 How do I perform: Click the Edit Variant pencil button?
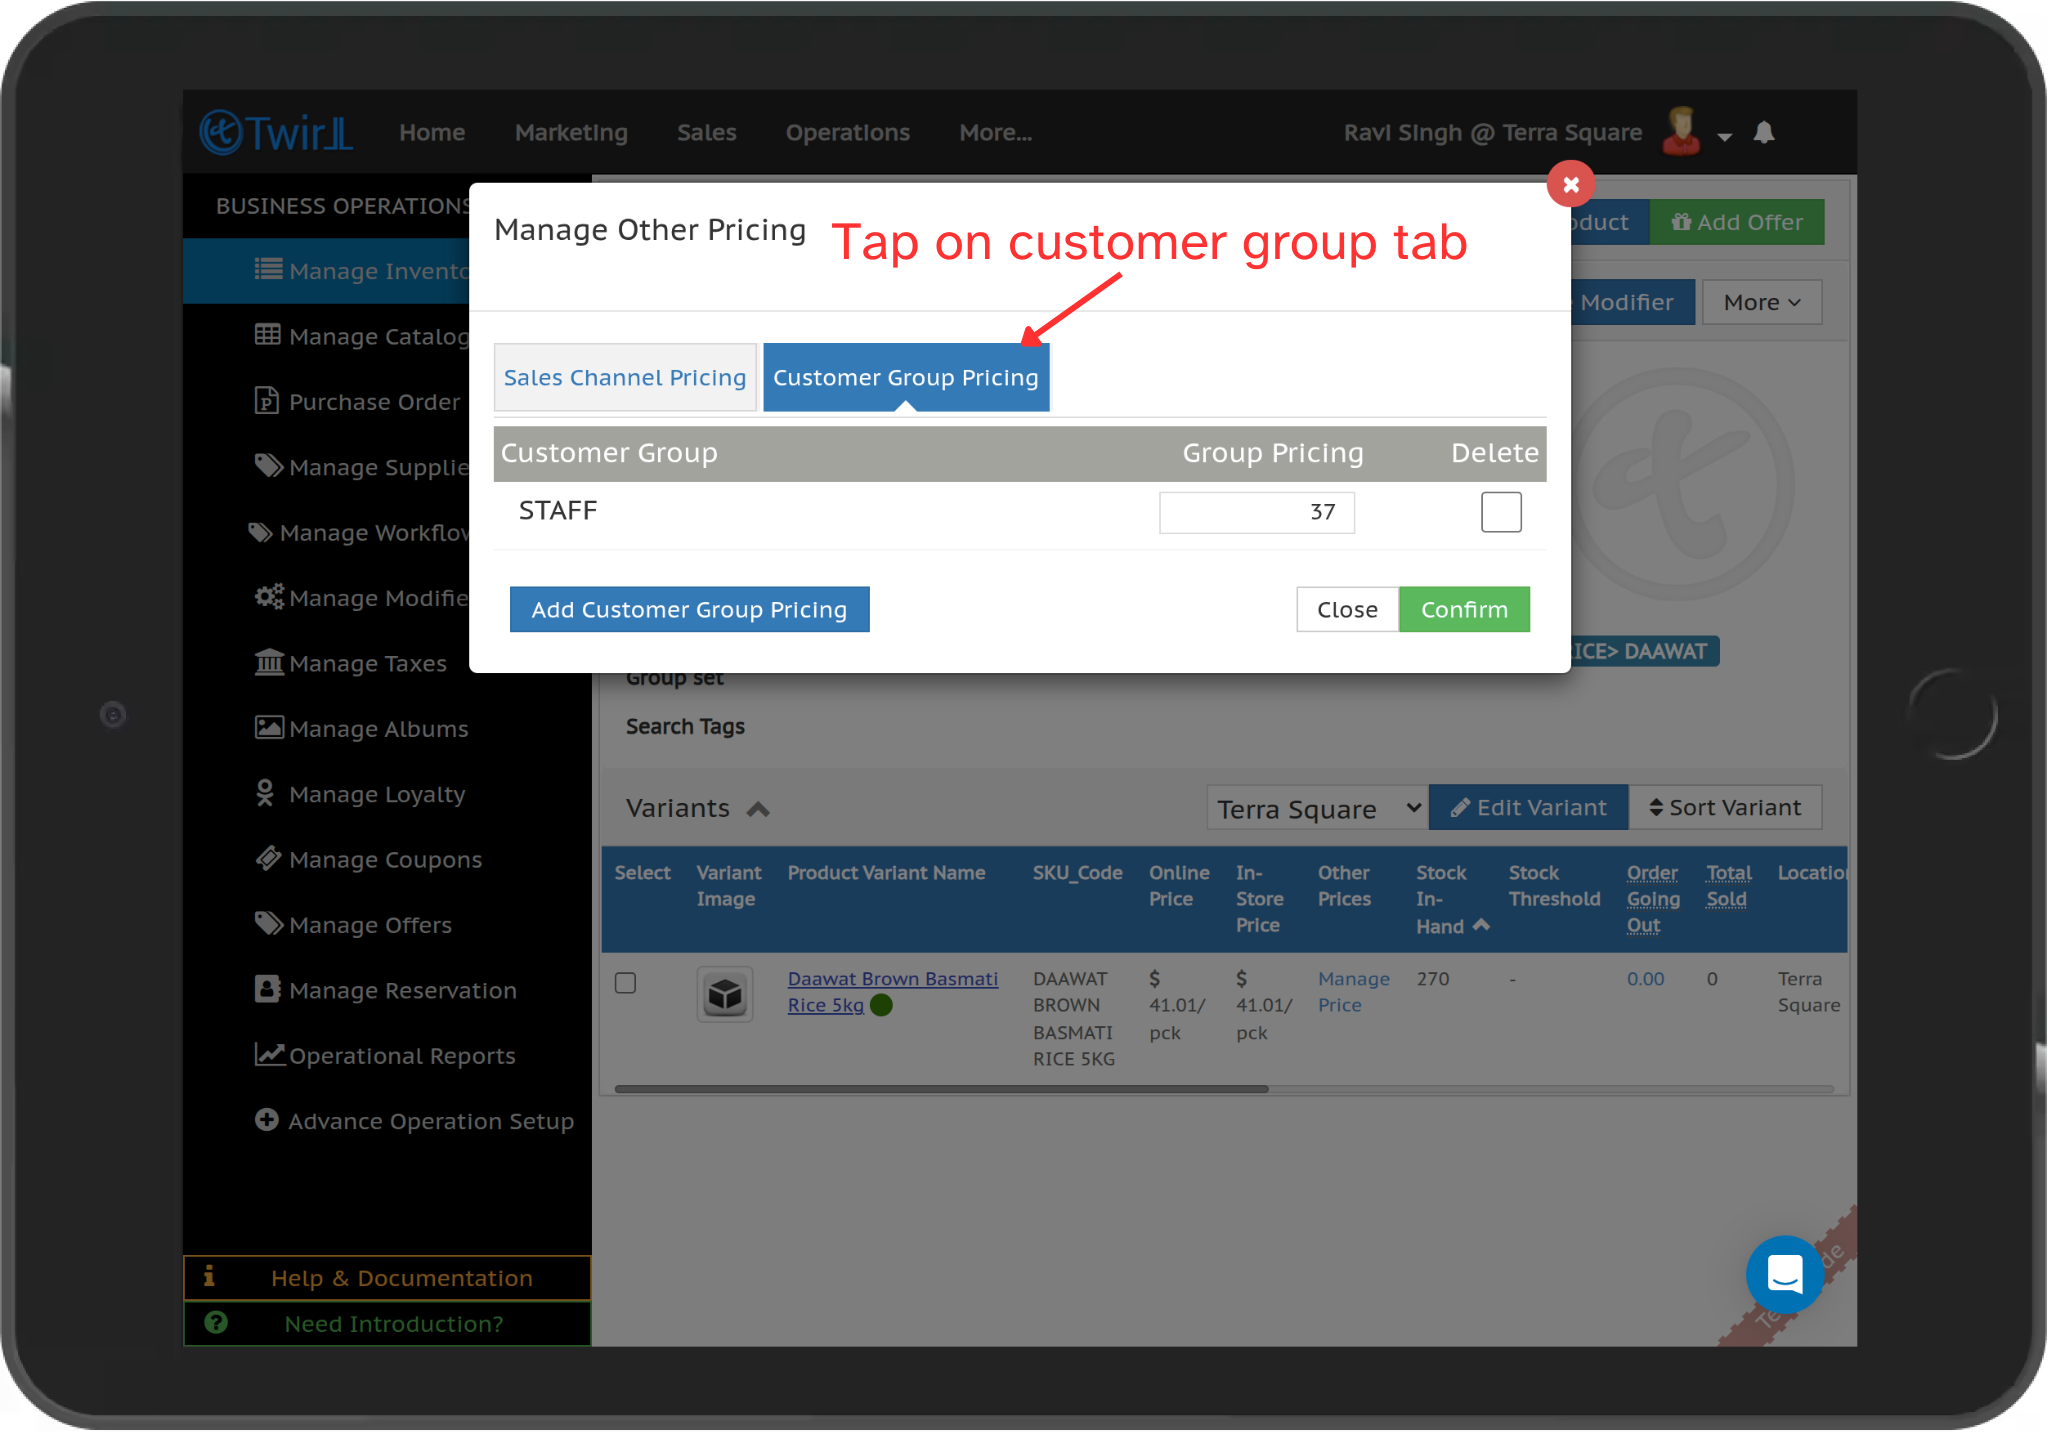(1528, 807)
